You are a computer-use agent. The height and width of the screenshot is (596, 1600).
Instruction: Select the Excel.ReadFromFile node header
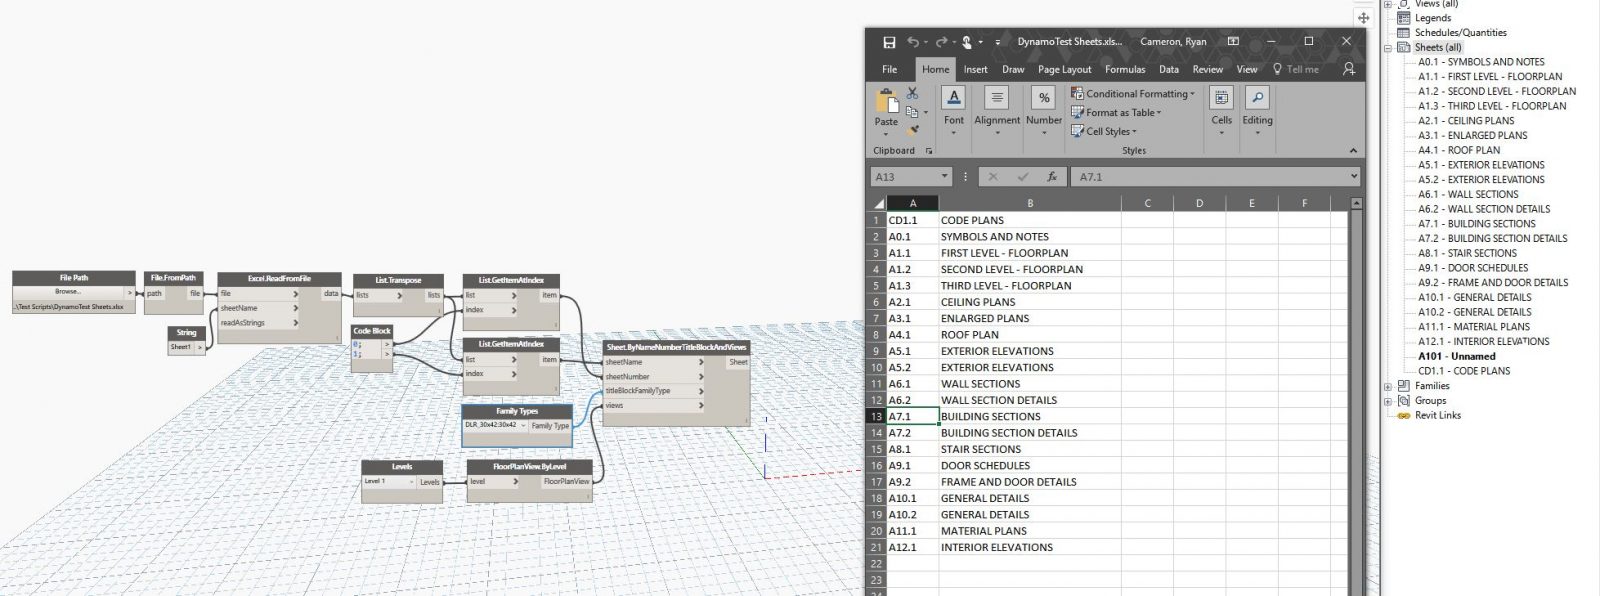click(x=279, y=279)
